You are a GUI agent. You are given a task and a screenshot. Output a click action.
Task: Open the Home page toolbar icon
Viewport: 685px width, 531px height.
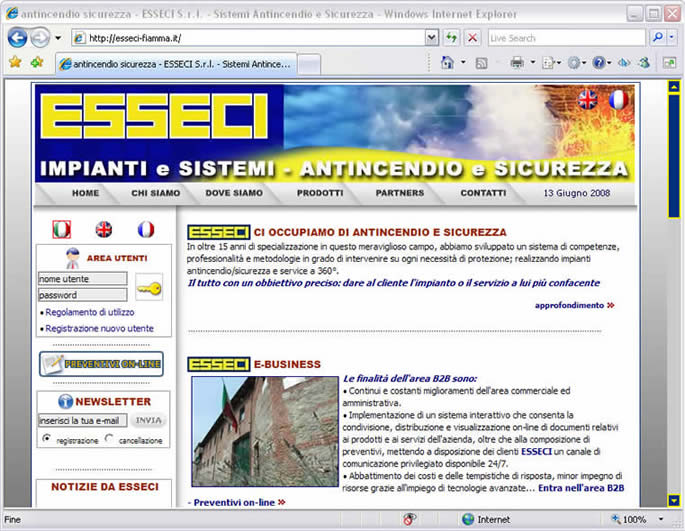coord(447,62)
